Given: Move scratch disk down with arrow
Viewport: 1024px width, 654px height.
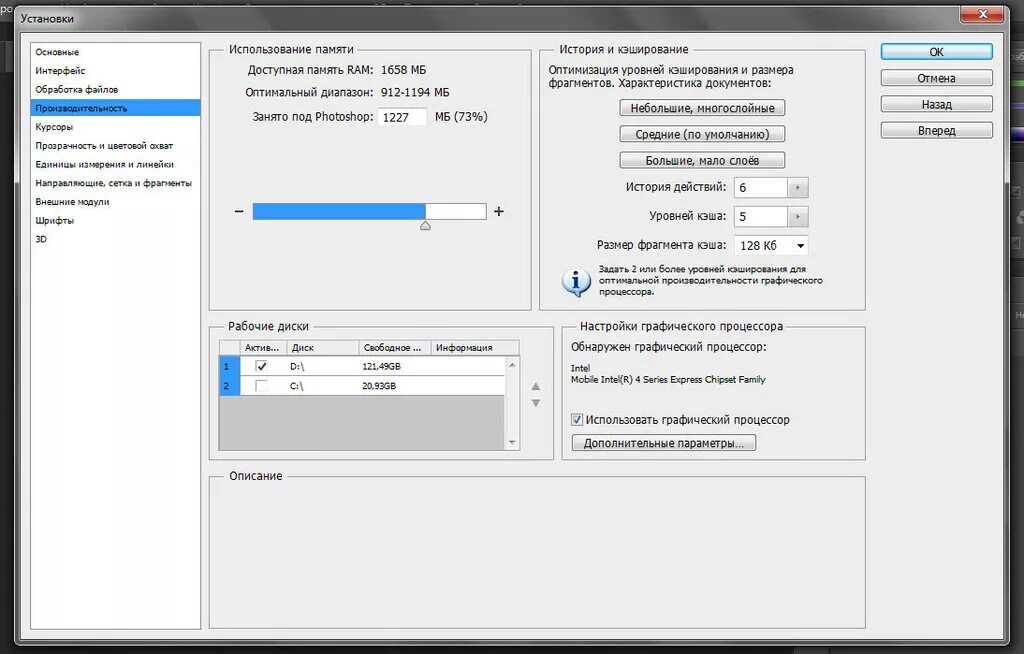Looking at the screenshot, I should [x=536, y=404].
